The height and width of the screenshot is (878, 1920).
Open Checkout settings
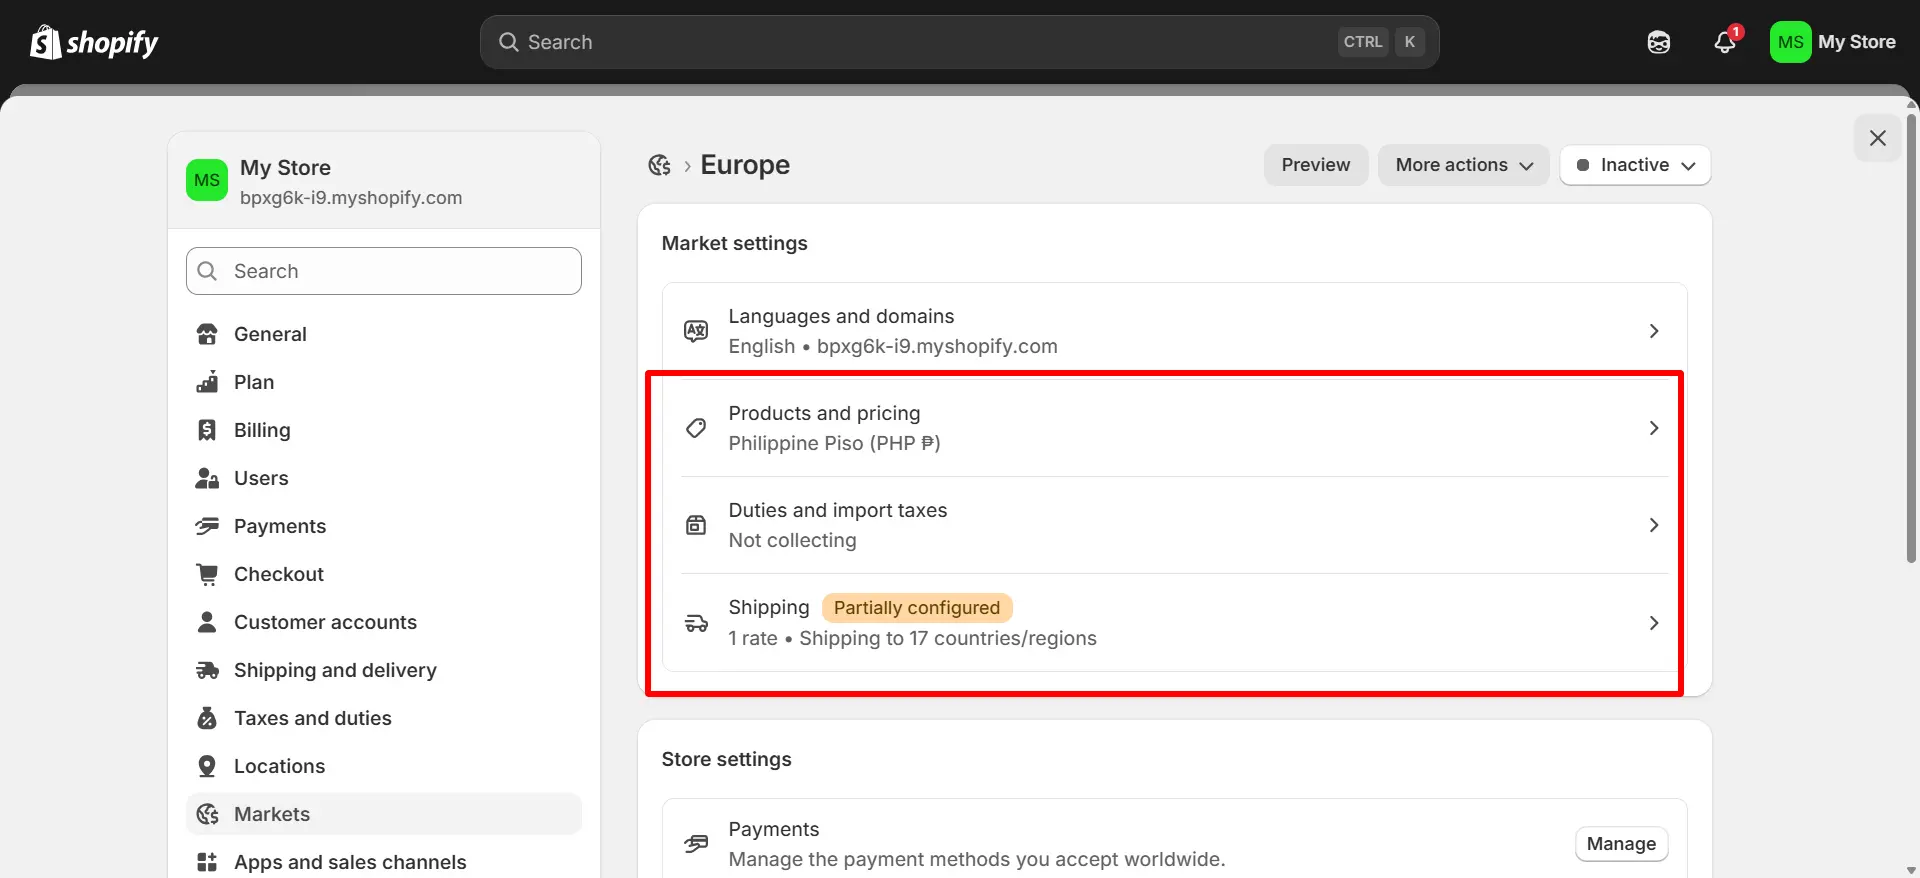click(384, 574)
